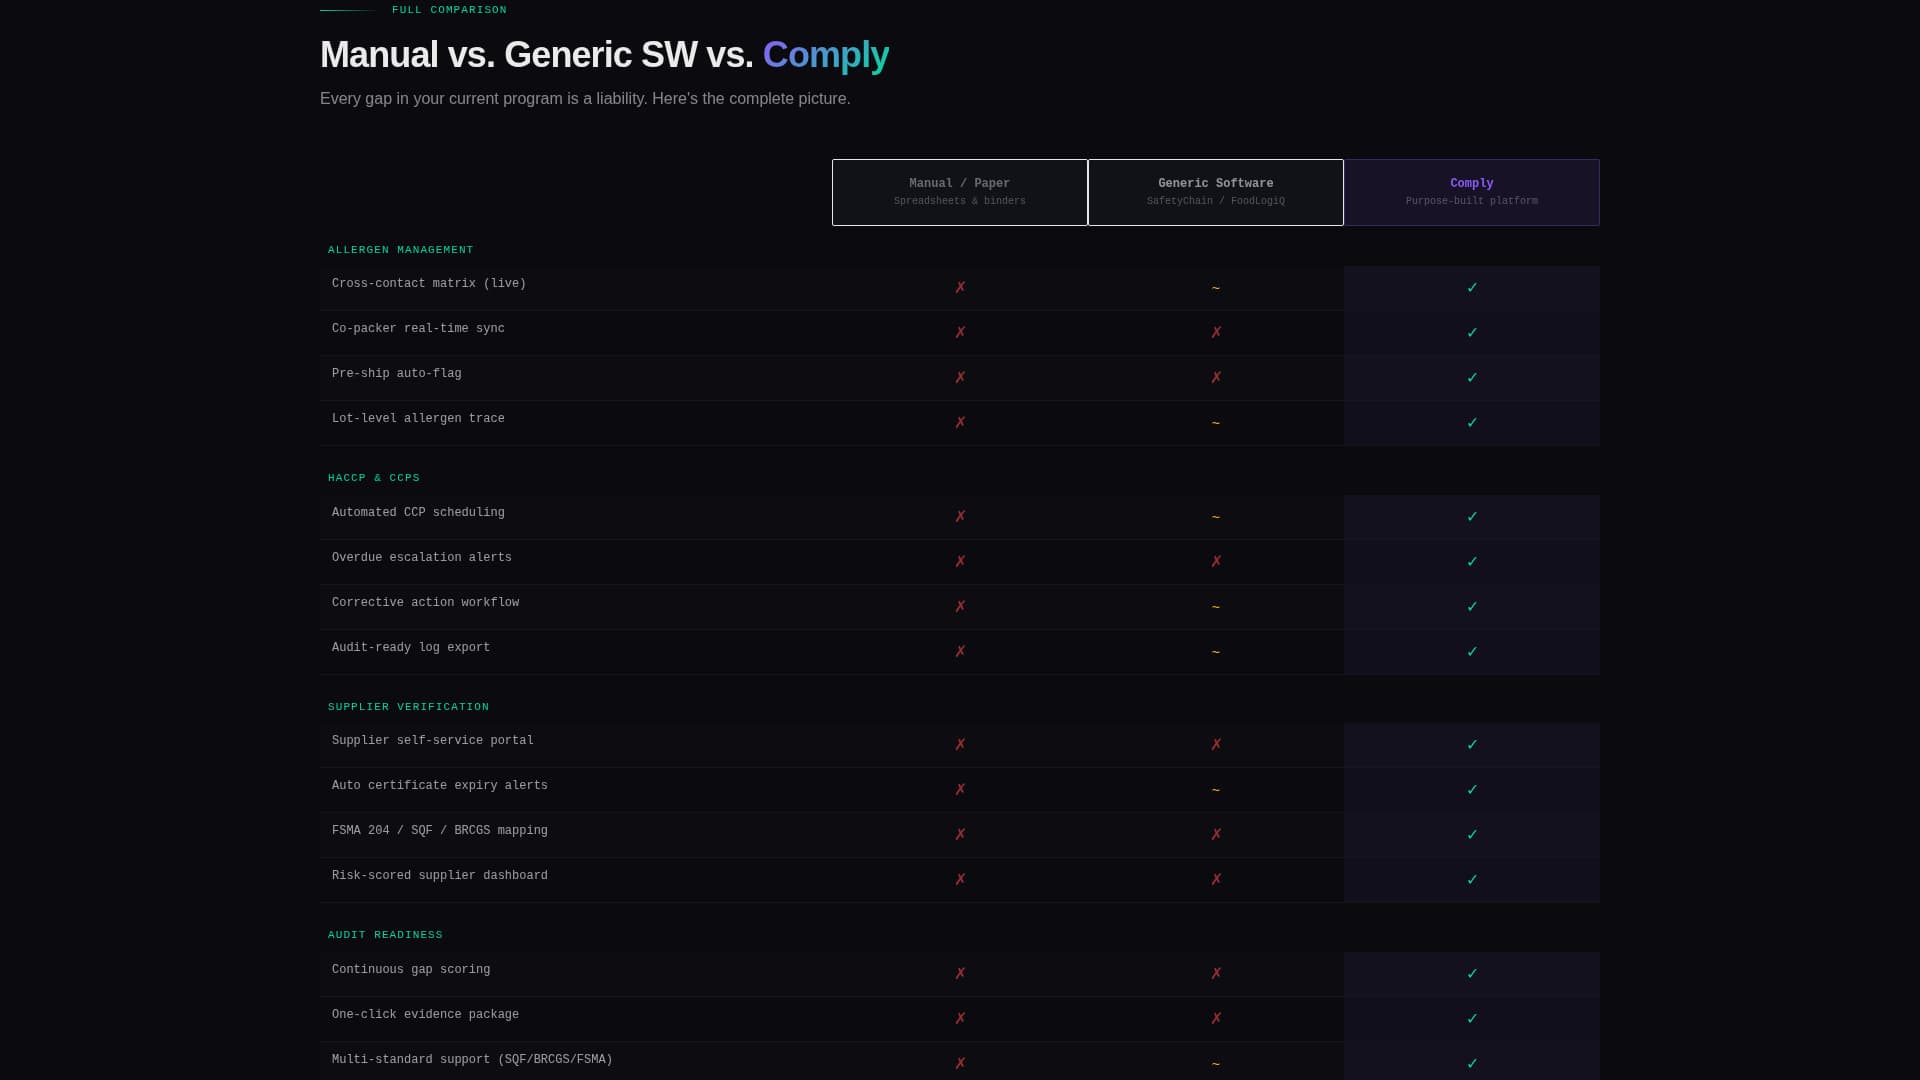Click the Supplier Verification section label
The width and height of the screenshot is (1920, 1080).
409,707
